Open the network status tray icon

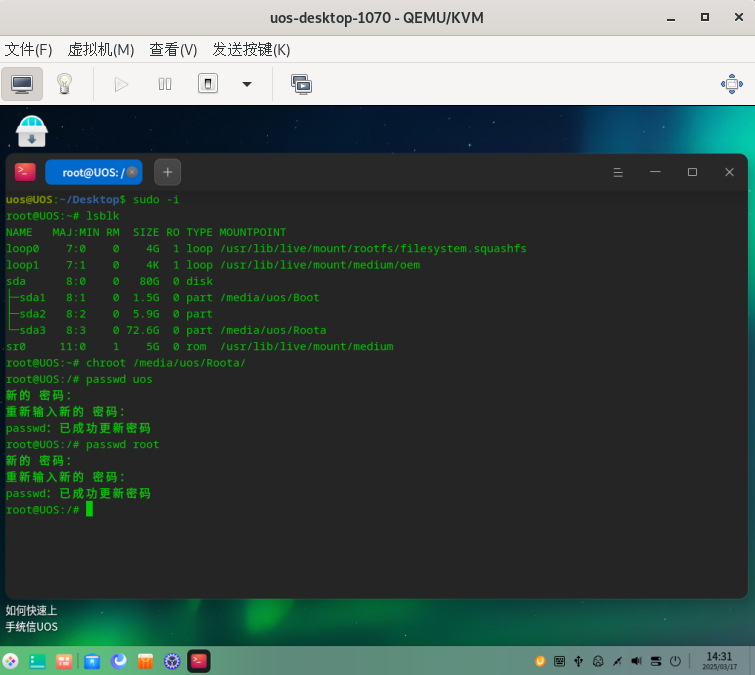617,662
